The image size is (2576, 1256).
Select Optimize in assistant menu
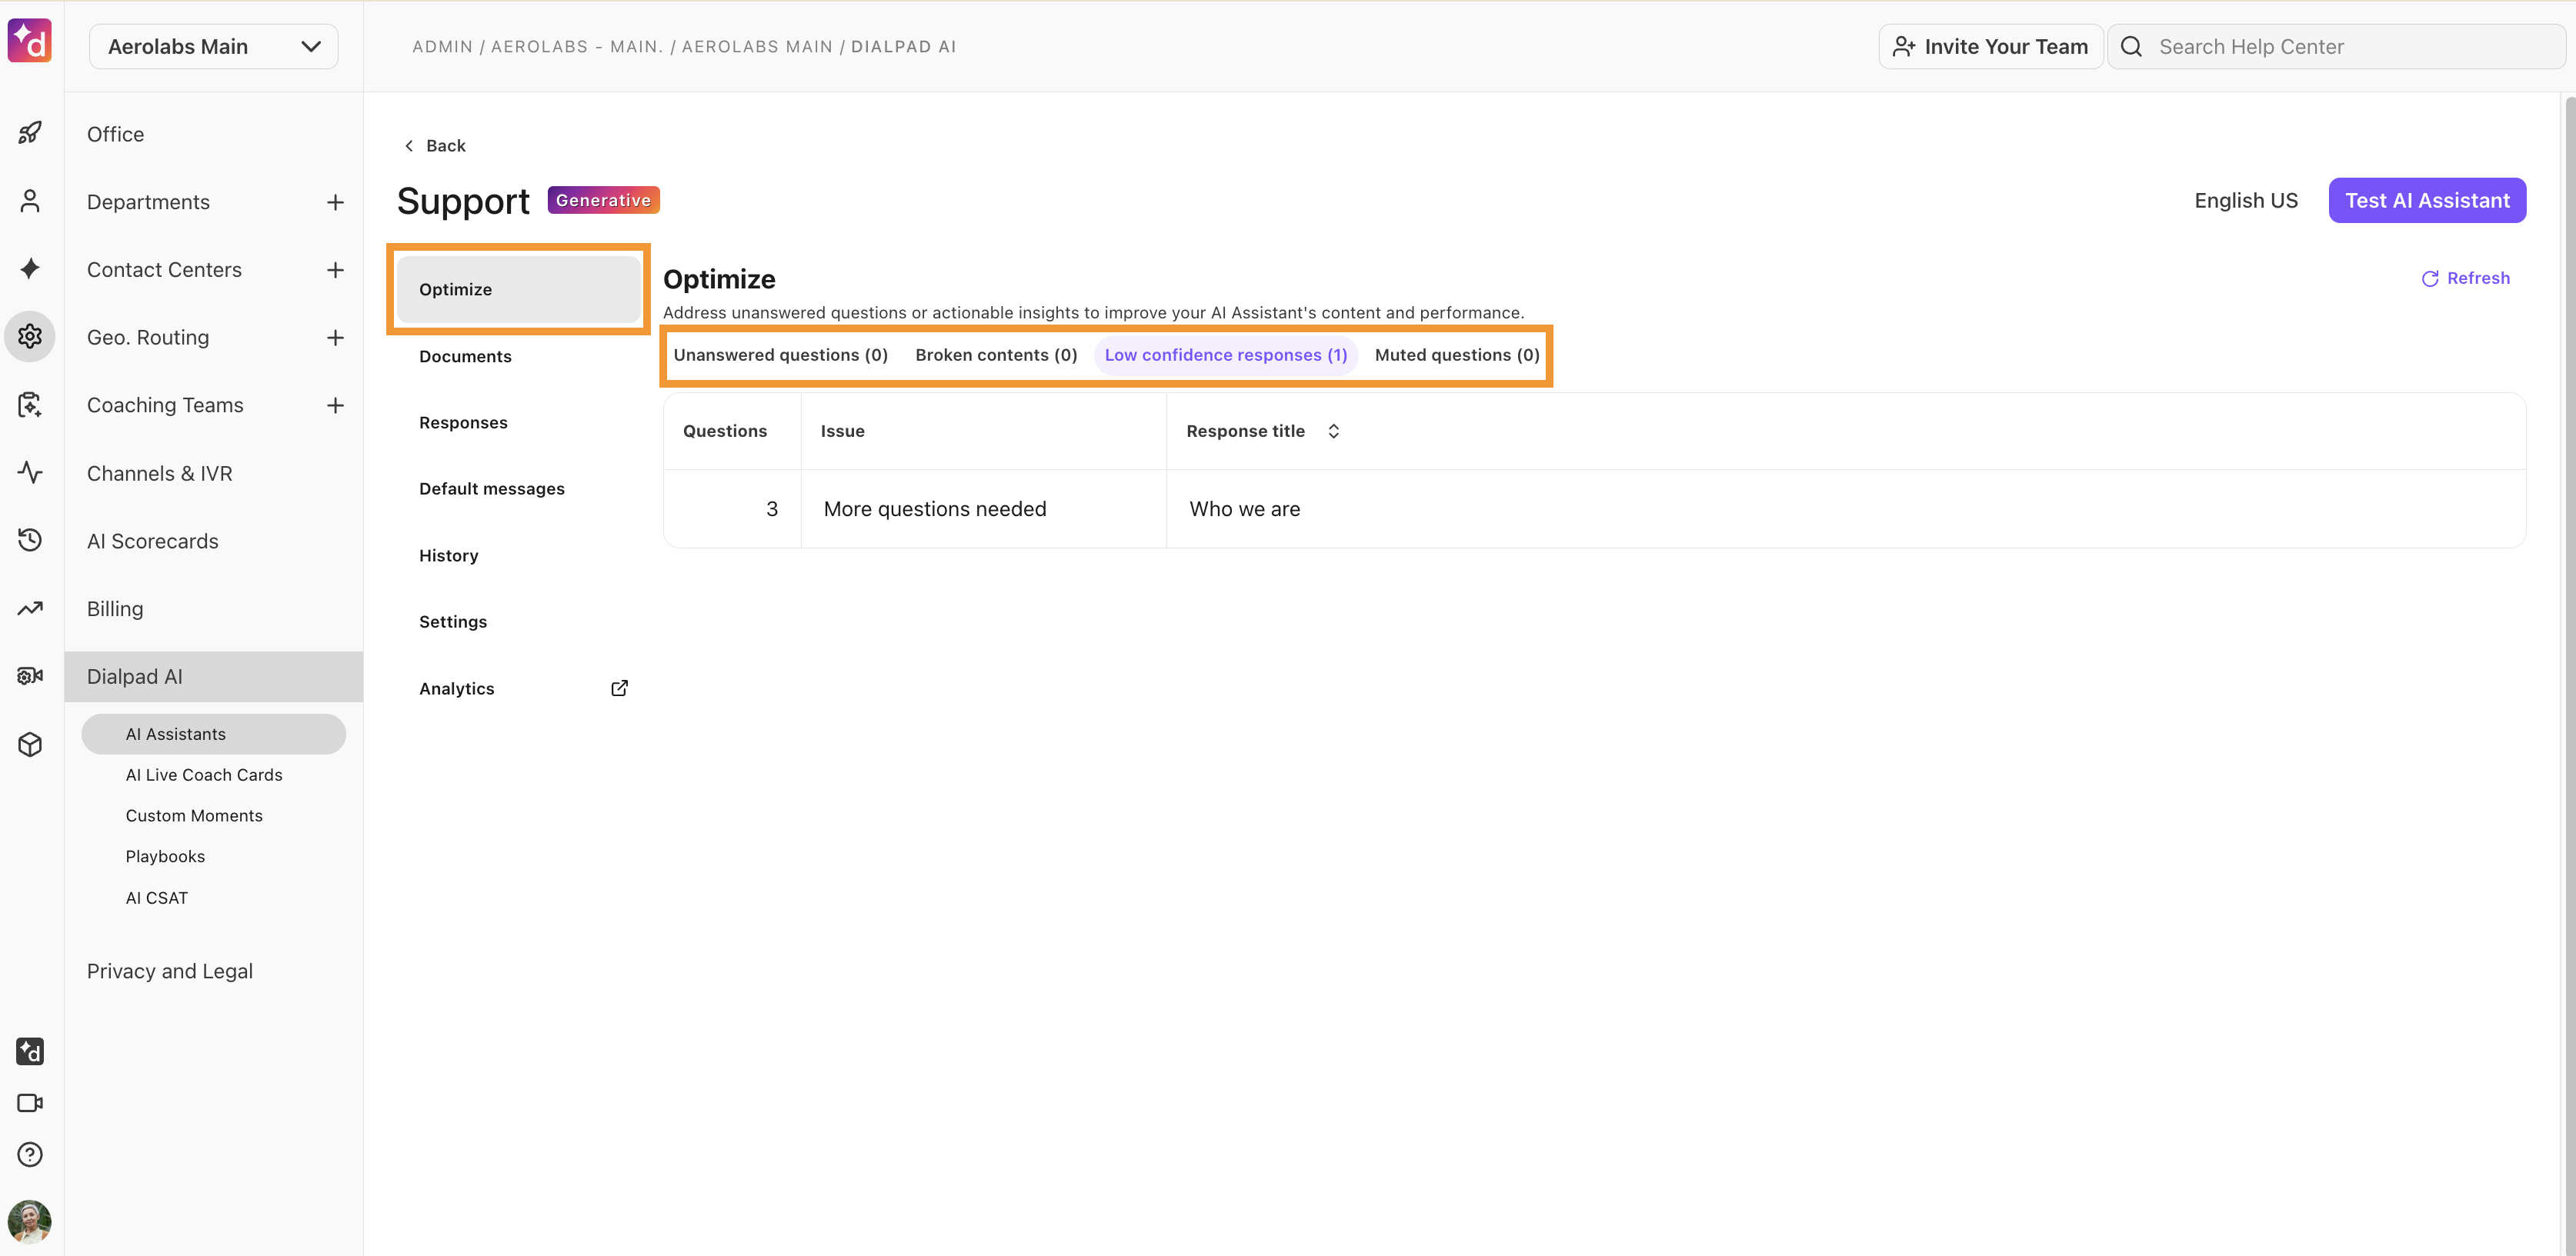point(518,289)
